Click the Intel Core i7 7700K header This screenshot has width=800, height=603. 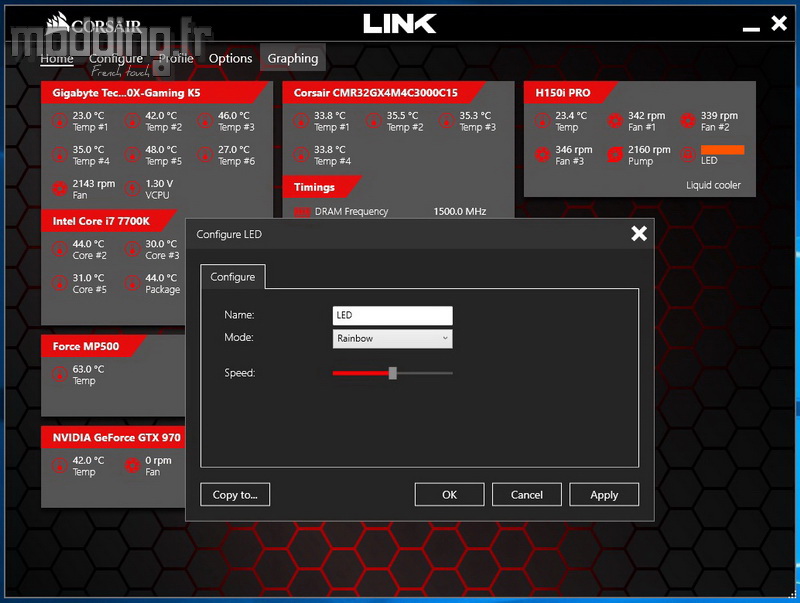tap(107, 221)
